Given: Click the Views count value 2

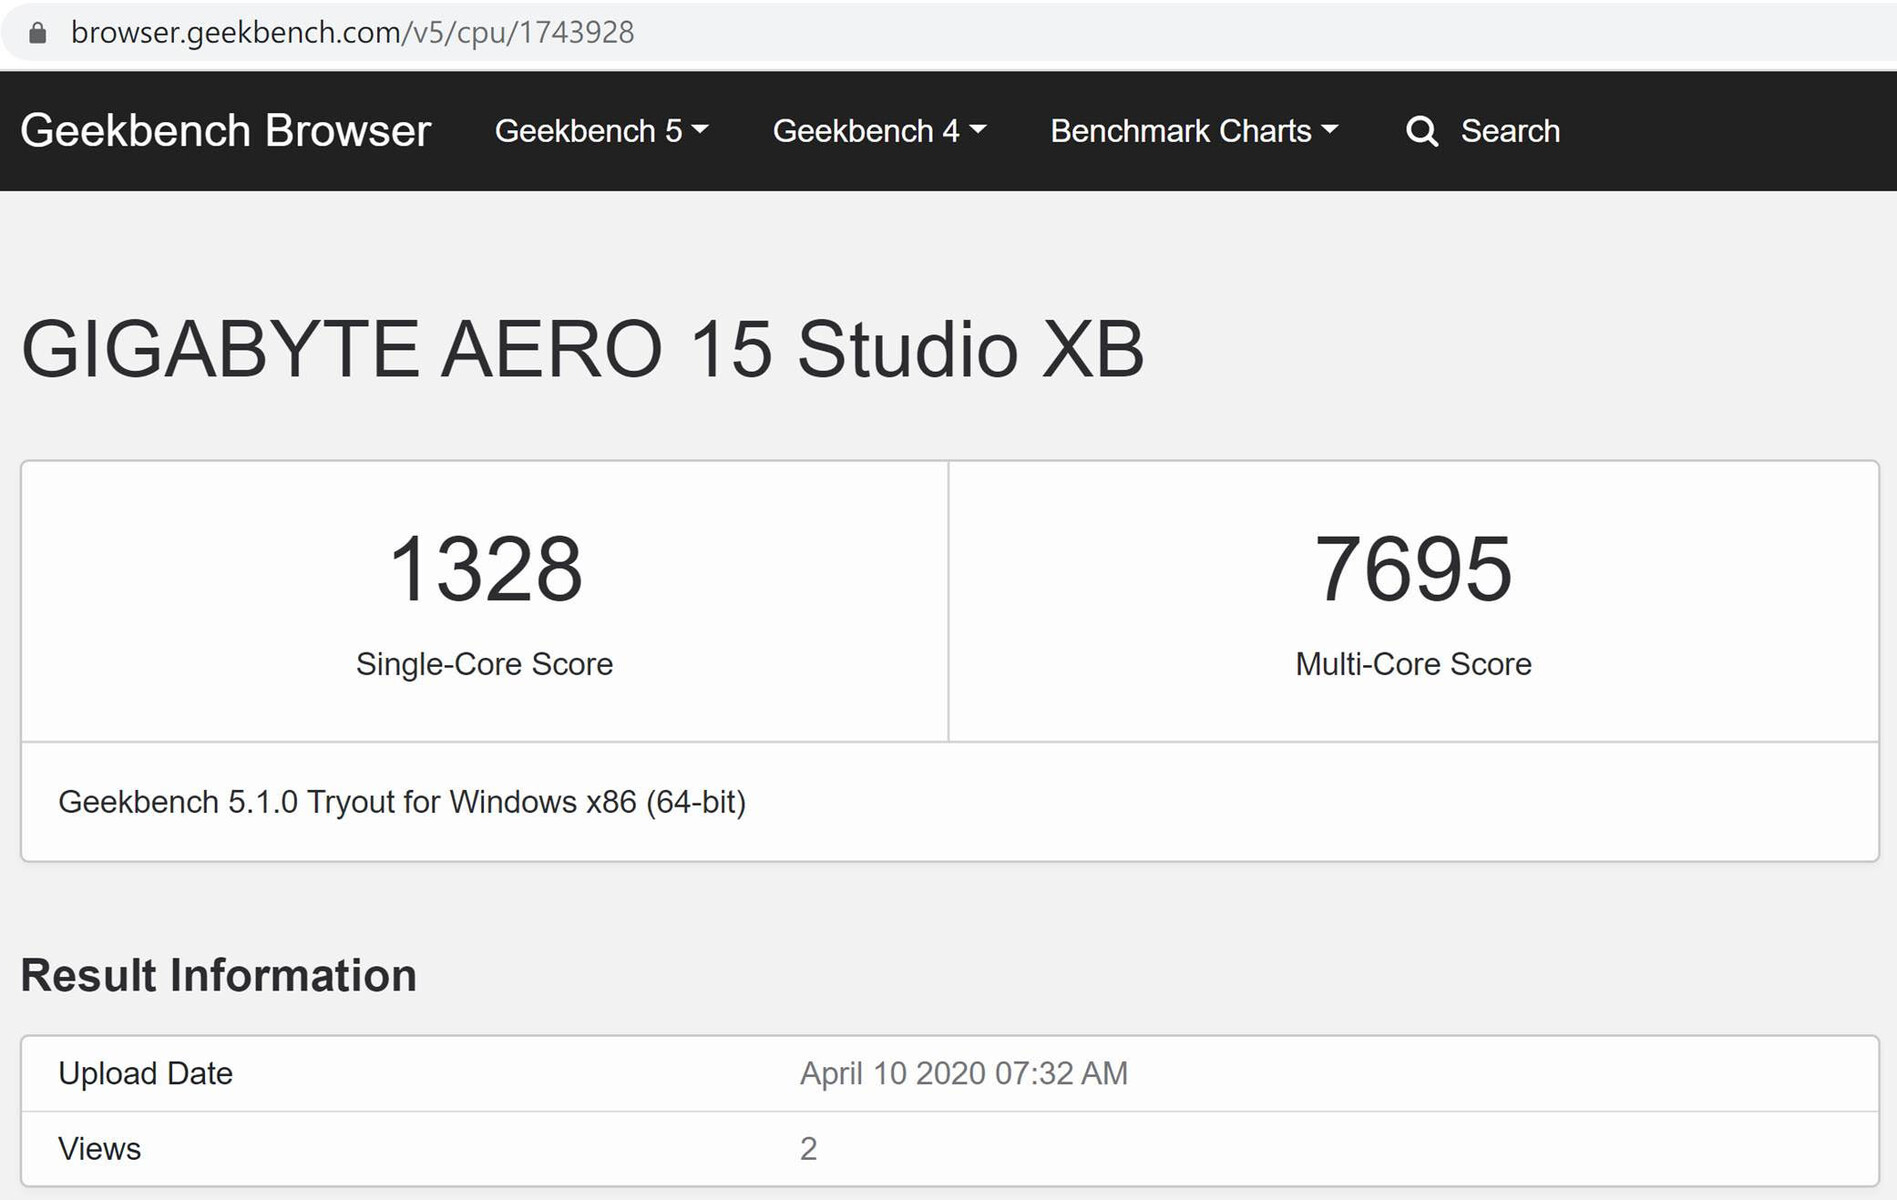Looking at the screenshot, I should (808, 1149).
